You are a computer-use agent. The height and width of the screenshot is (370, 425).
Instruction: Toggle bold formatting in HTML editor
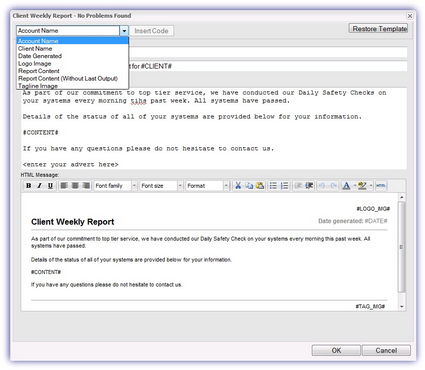(29, 186)
